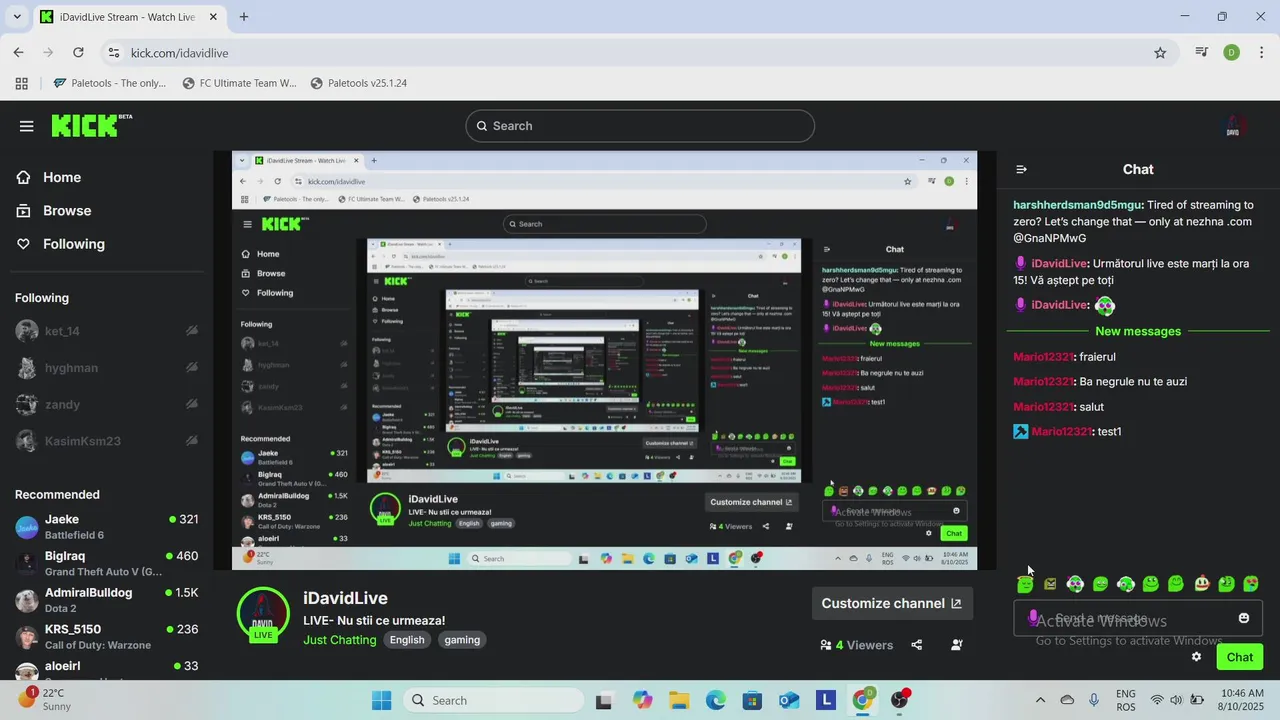
Task: Open 'Paletools v25.1.24' bookmark
Action: click(359, 83)
